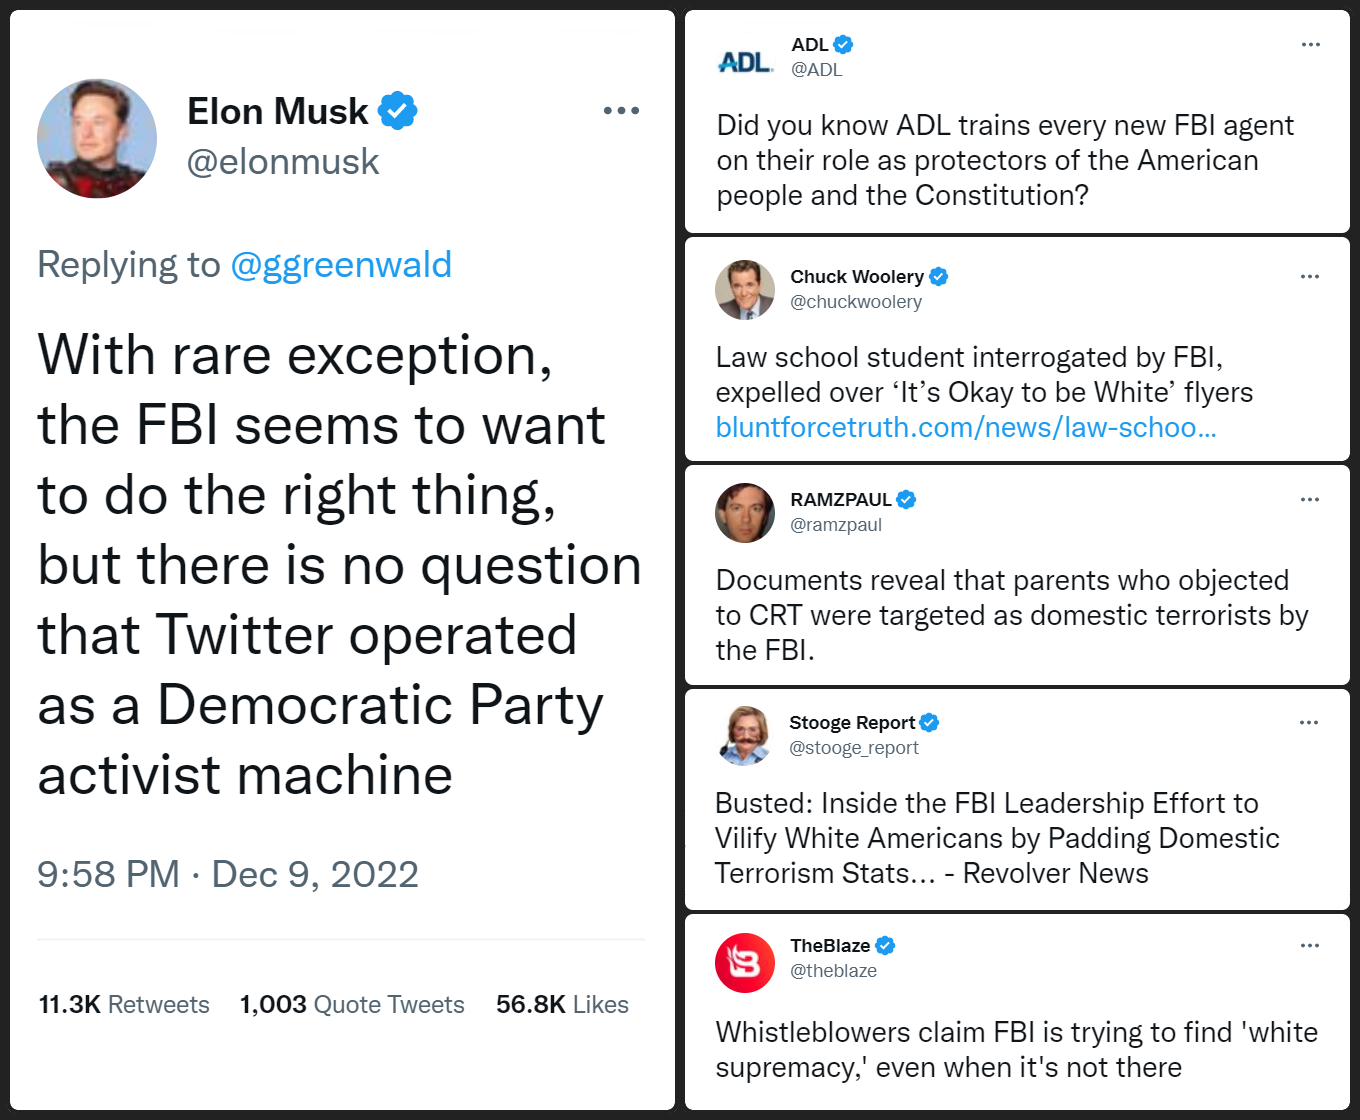Click the verified badge next to TheBlaze
This screenshot has height=1120, width=1360.
885,945
